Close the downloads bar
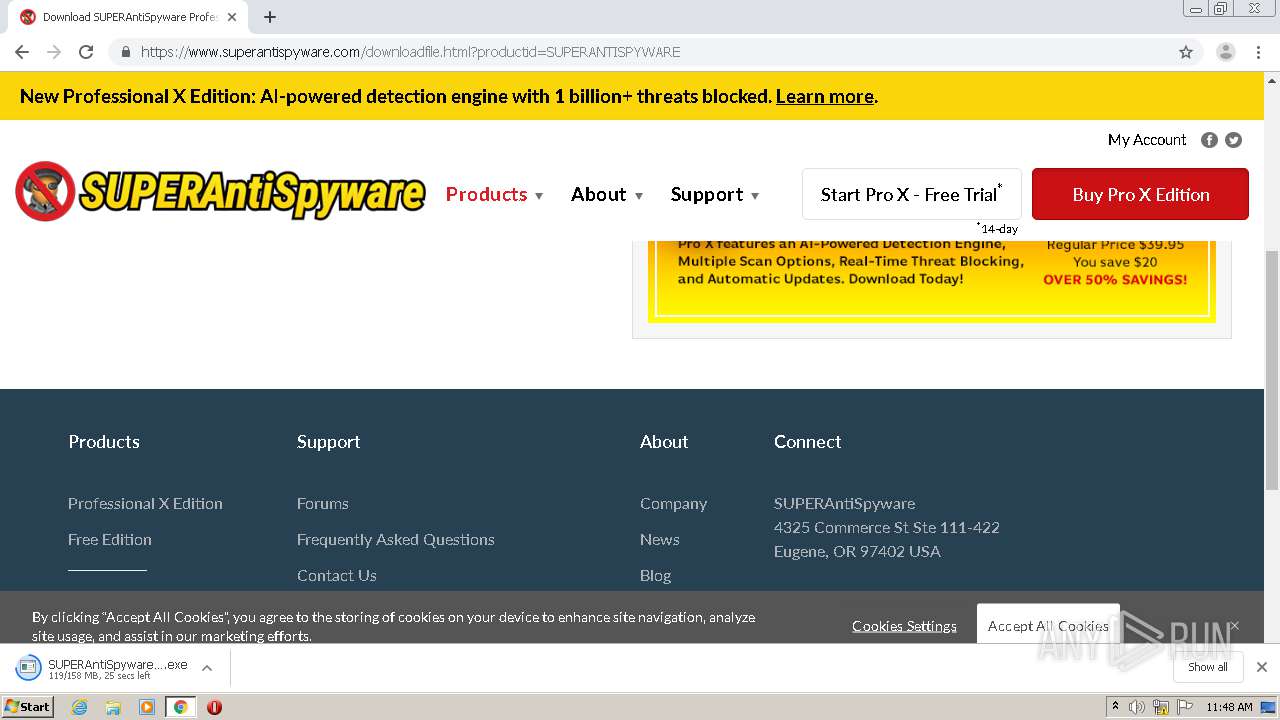This screenshot has width=1280, height=720. pos(1262,667)
